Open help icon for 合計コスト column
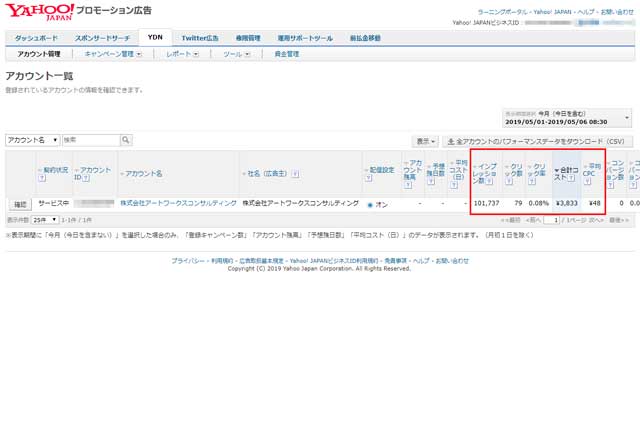Image resolution: width=640 pixels, height=427 pixels. 571,178
